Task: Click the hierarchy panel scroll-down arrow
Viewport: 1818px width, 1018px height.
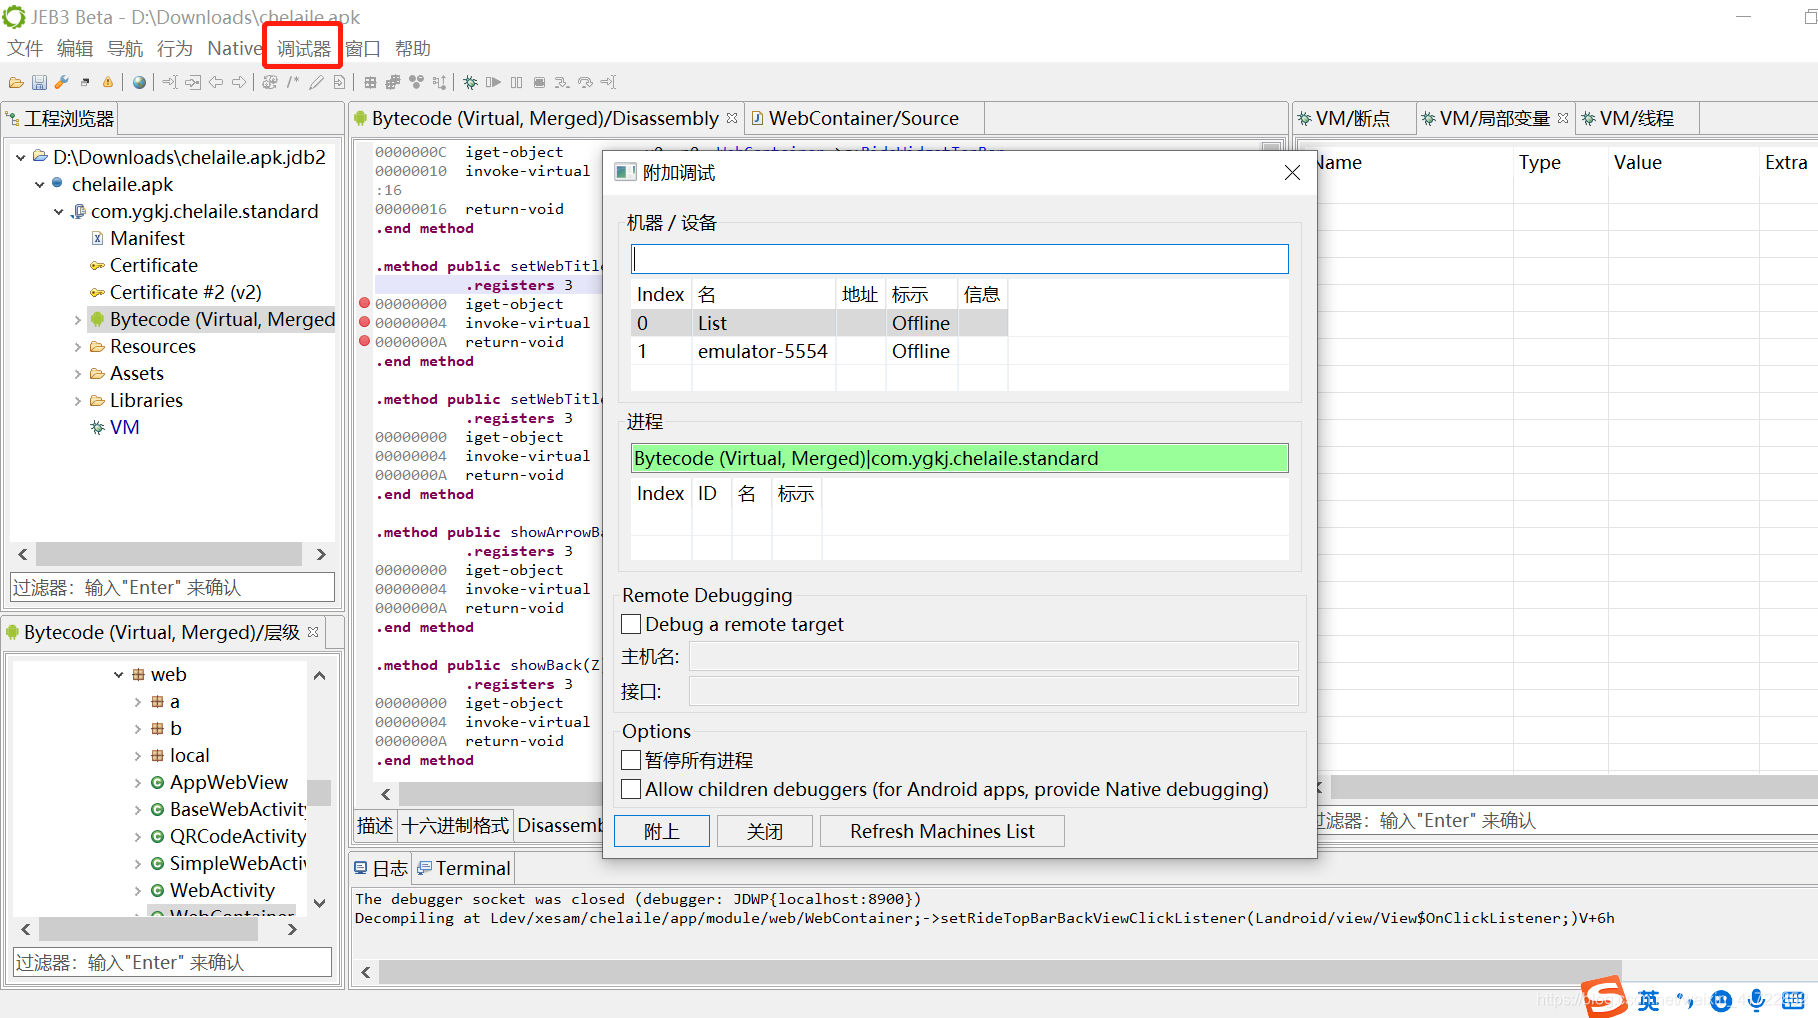Action: pyautogui.click(x=319, y=903)
